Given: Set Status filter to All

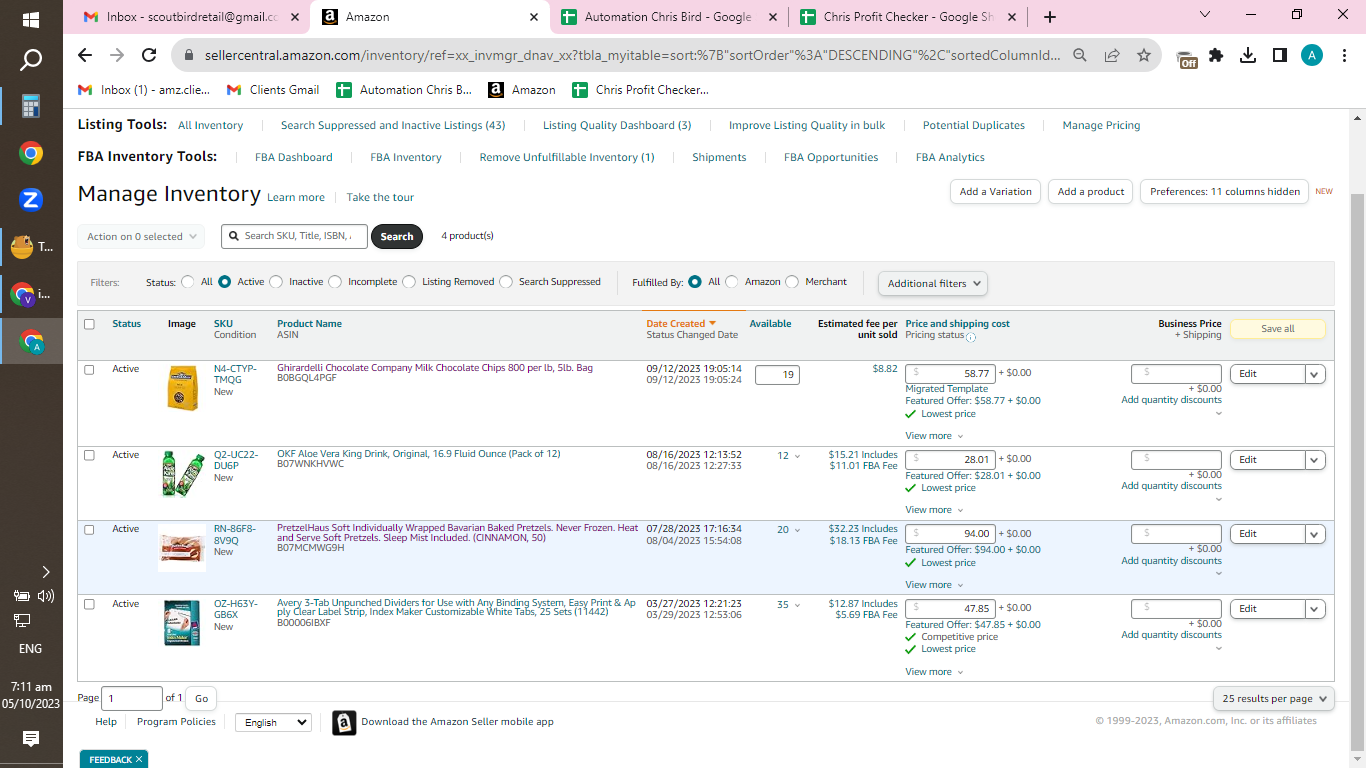Looking at the screenshot, I should tap(188, 282).
